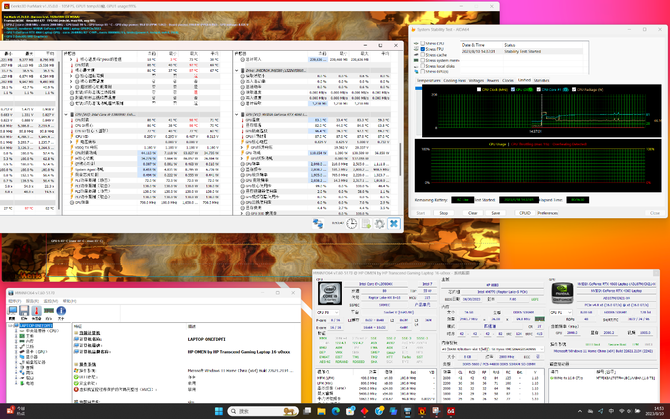Expand 磁盘驱动器 node in HWiNFO tree

(x=16, y=362)
